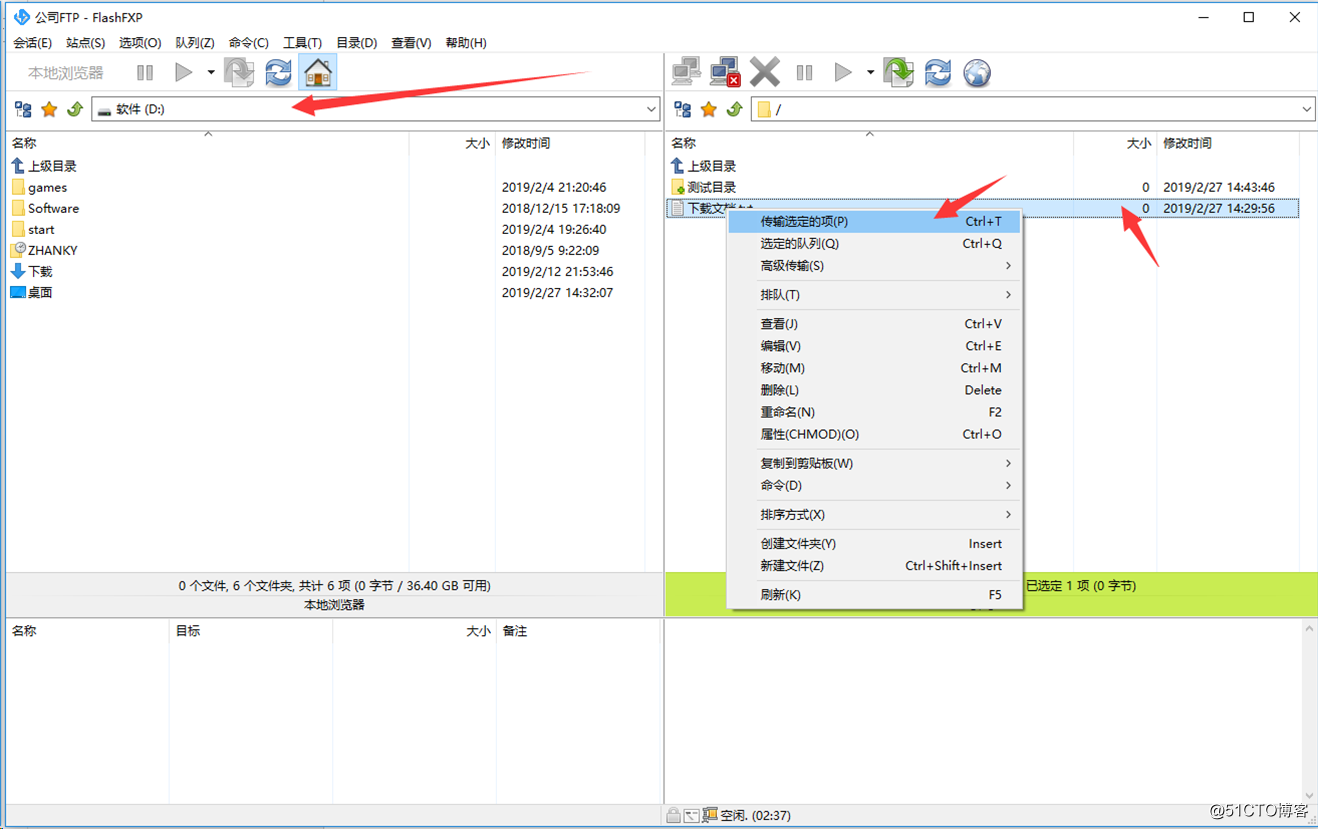Viewport: 1318px width, 829px height.
Task: Choose 刷新(K) in context menu
Action: click(x=874, y=595)
